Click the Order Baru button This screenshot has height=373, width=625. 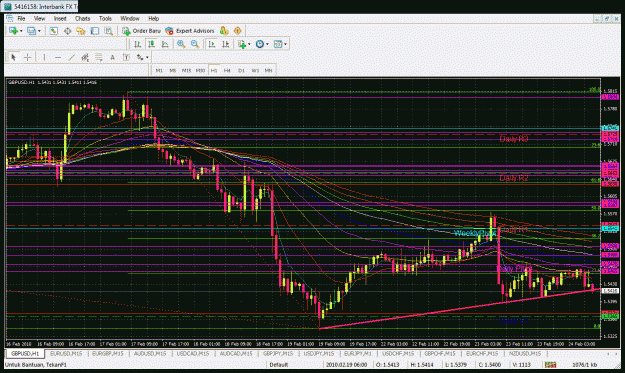[x=142, y=31]
